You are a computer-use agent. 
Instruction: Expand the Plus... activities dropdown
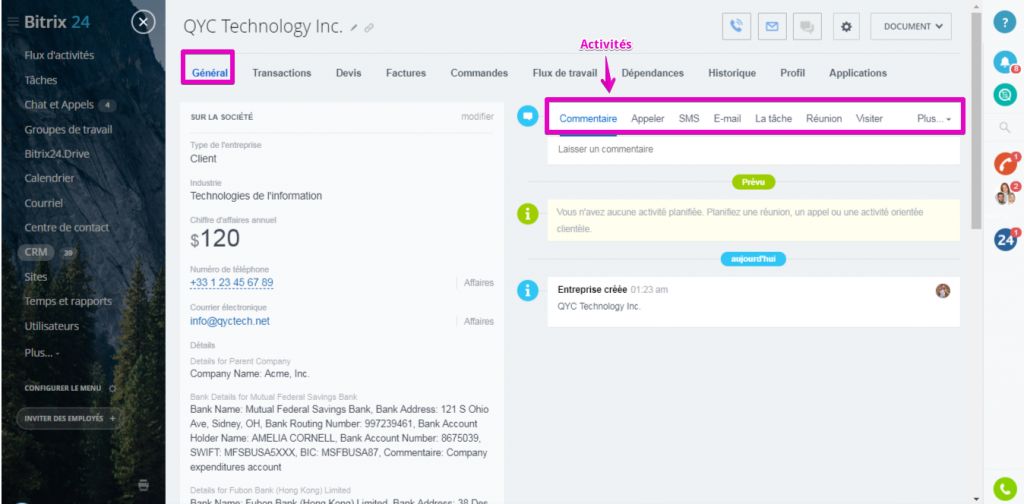tap(933, 119)
